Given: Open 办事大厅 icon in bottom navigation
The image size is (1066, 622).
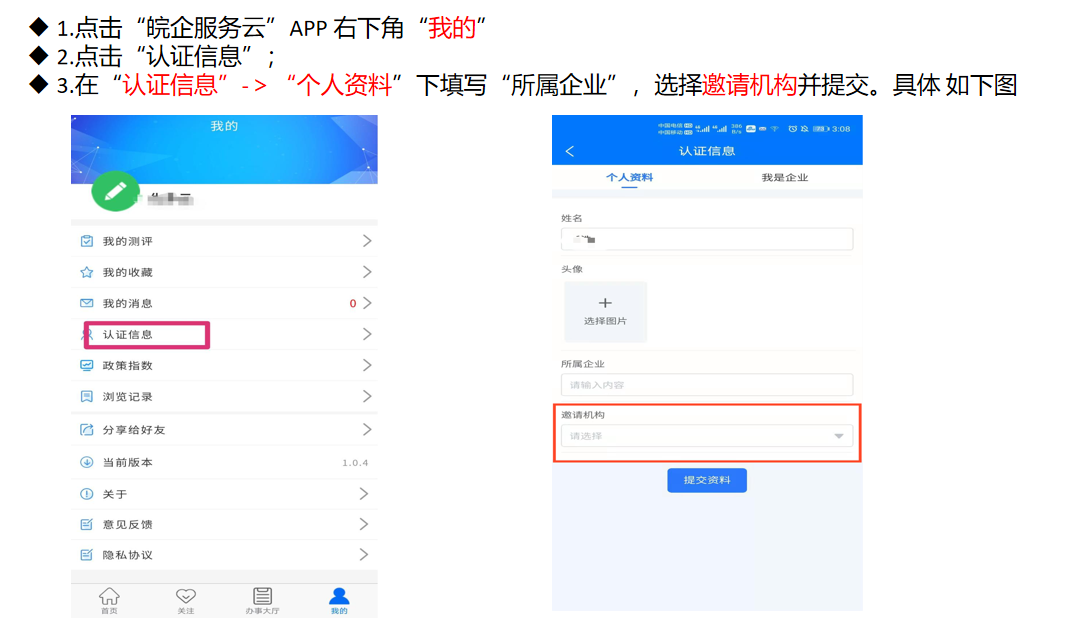Looking at the screenshot, I should tap(262, 598).
